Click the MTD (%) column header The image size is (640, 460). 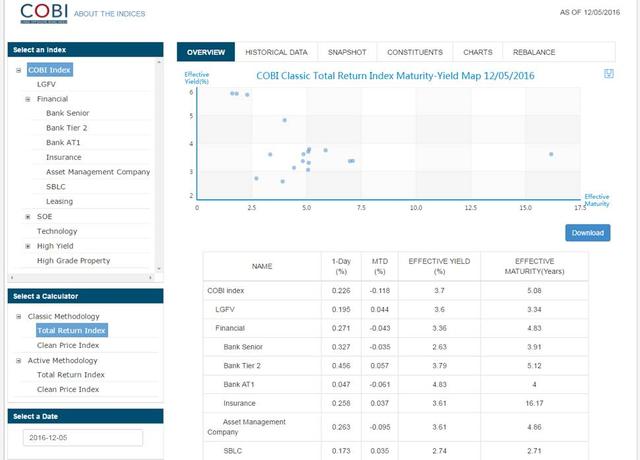coord(380,266)
